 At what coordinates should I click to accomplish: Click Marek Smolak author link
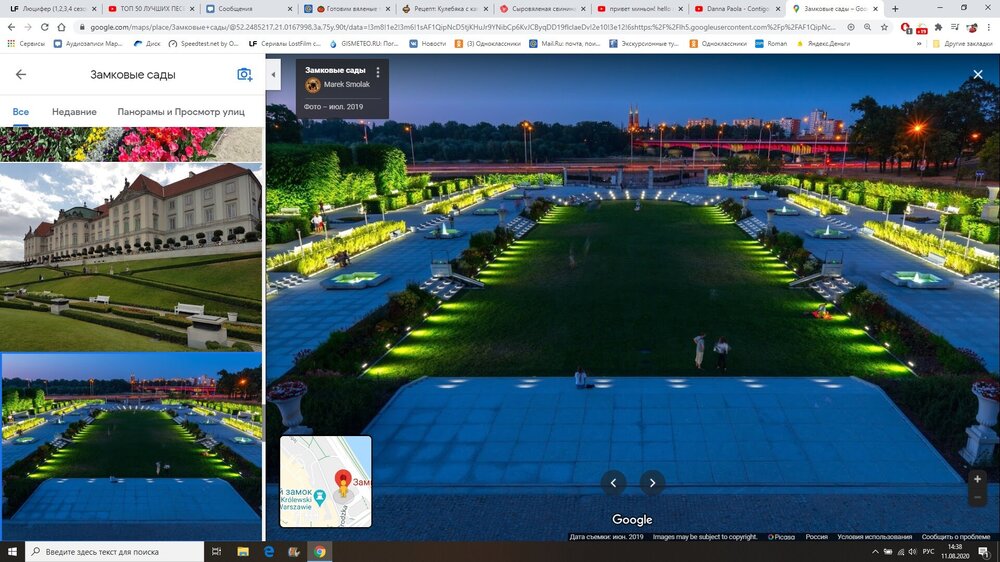[x=345, y=85]
